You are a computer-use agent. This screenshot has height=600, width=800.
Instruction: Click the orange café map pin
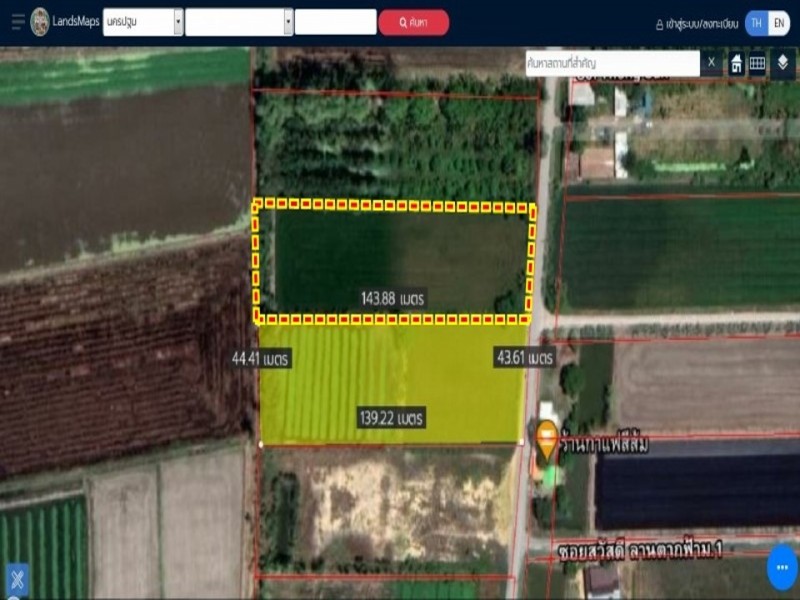point(546,438)
